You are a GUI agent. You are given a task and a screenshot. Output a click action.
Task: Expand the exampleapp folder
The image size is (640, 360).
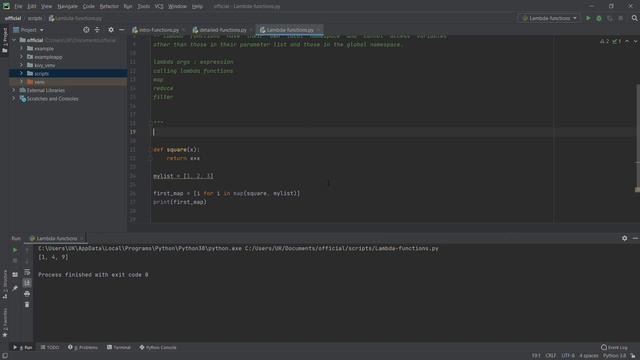click(x=22, y=57)
